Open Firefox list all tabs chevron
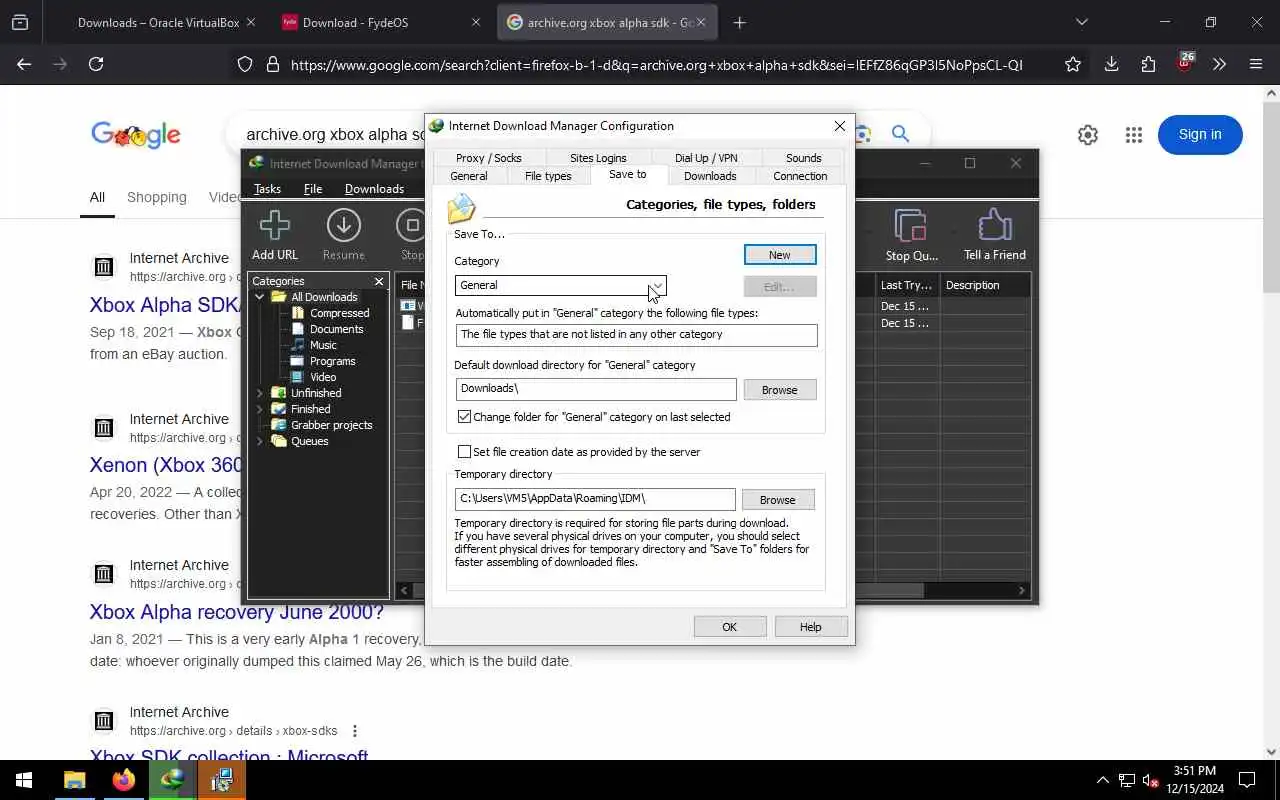The image size is (1280, 800). coord(1081,22)
